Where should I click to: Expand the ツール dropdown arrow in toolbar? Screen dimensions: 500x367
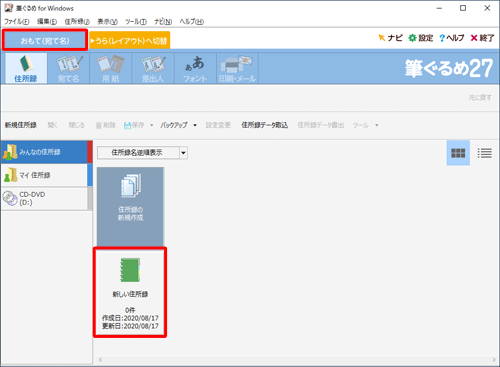point(377,125)
